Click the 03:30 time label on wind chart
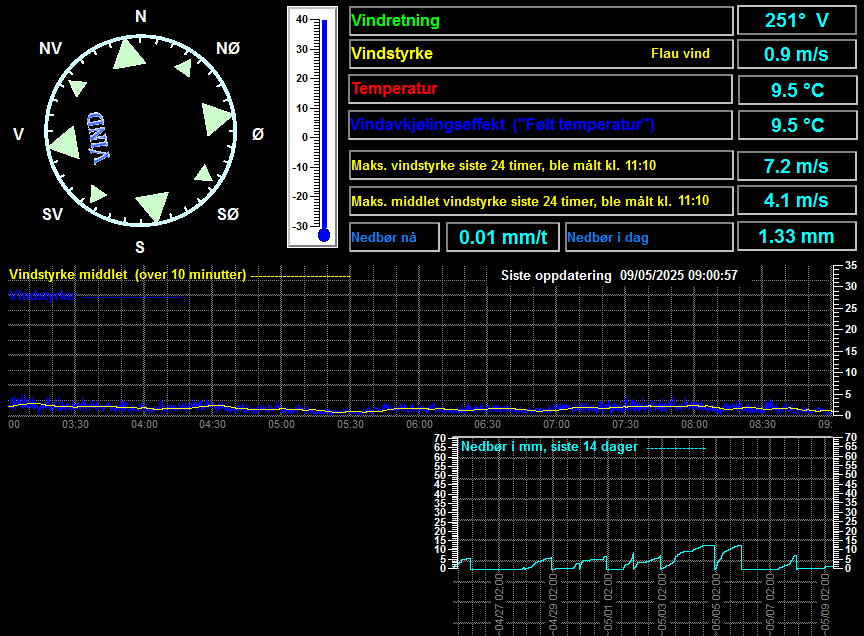Image resolution: width=864 pixels, height=636 pixels. pos(75,424)
